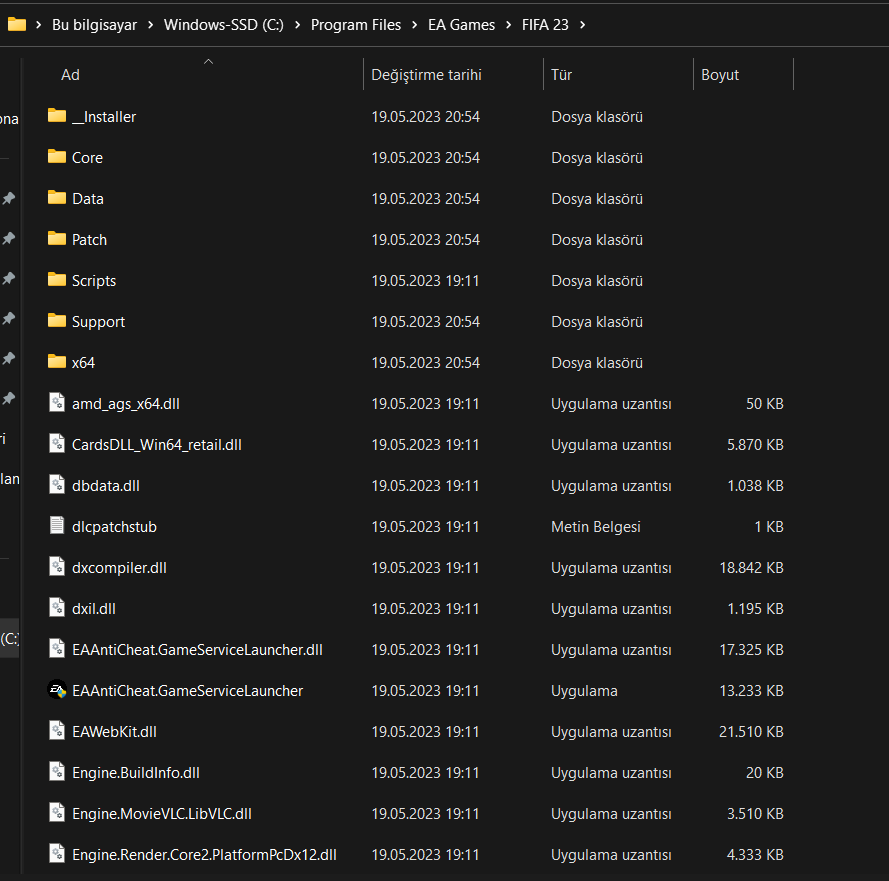Image resolution: width=889 pixels, height=881 pixels.
Task: Click the Data folder icon
Action: 57,197
